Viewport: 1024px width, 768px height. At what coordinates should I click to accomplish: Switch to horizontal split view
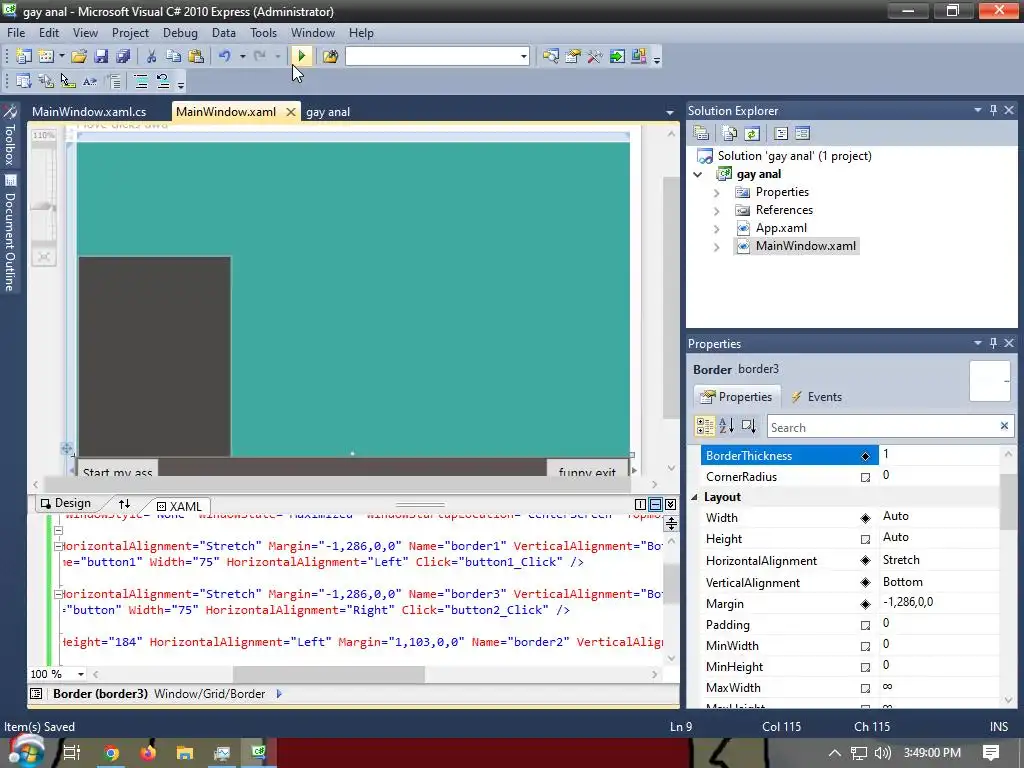coord(655,504)
